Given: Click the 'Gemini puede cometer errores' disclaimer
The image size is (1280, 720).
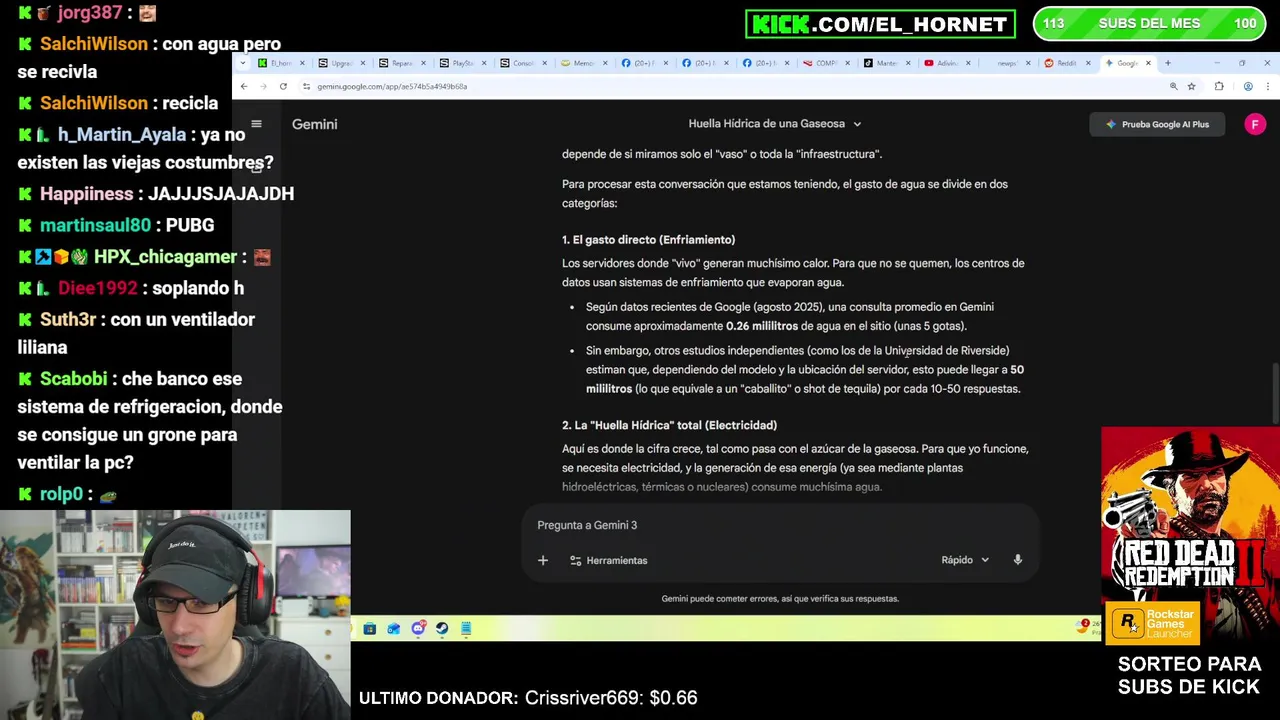Looking at the screenshot, I should point(780,599).
